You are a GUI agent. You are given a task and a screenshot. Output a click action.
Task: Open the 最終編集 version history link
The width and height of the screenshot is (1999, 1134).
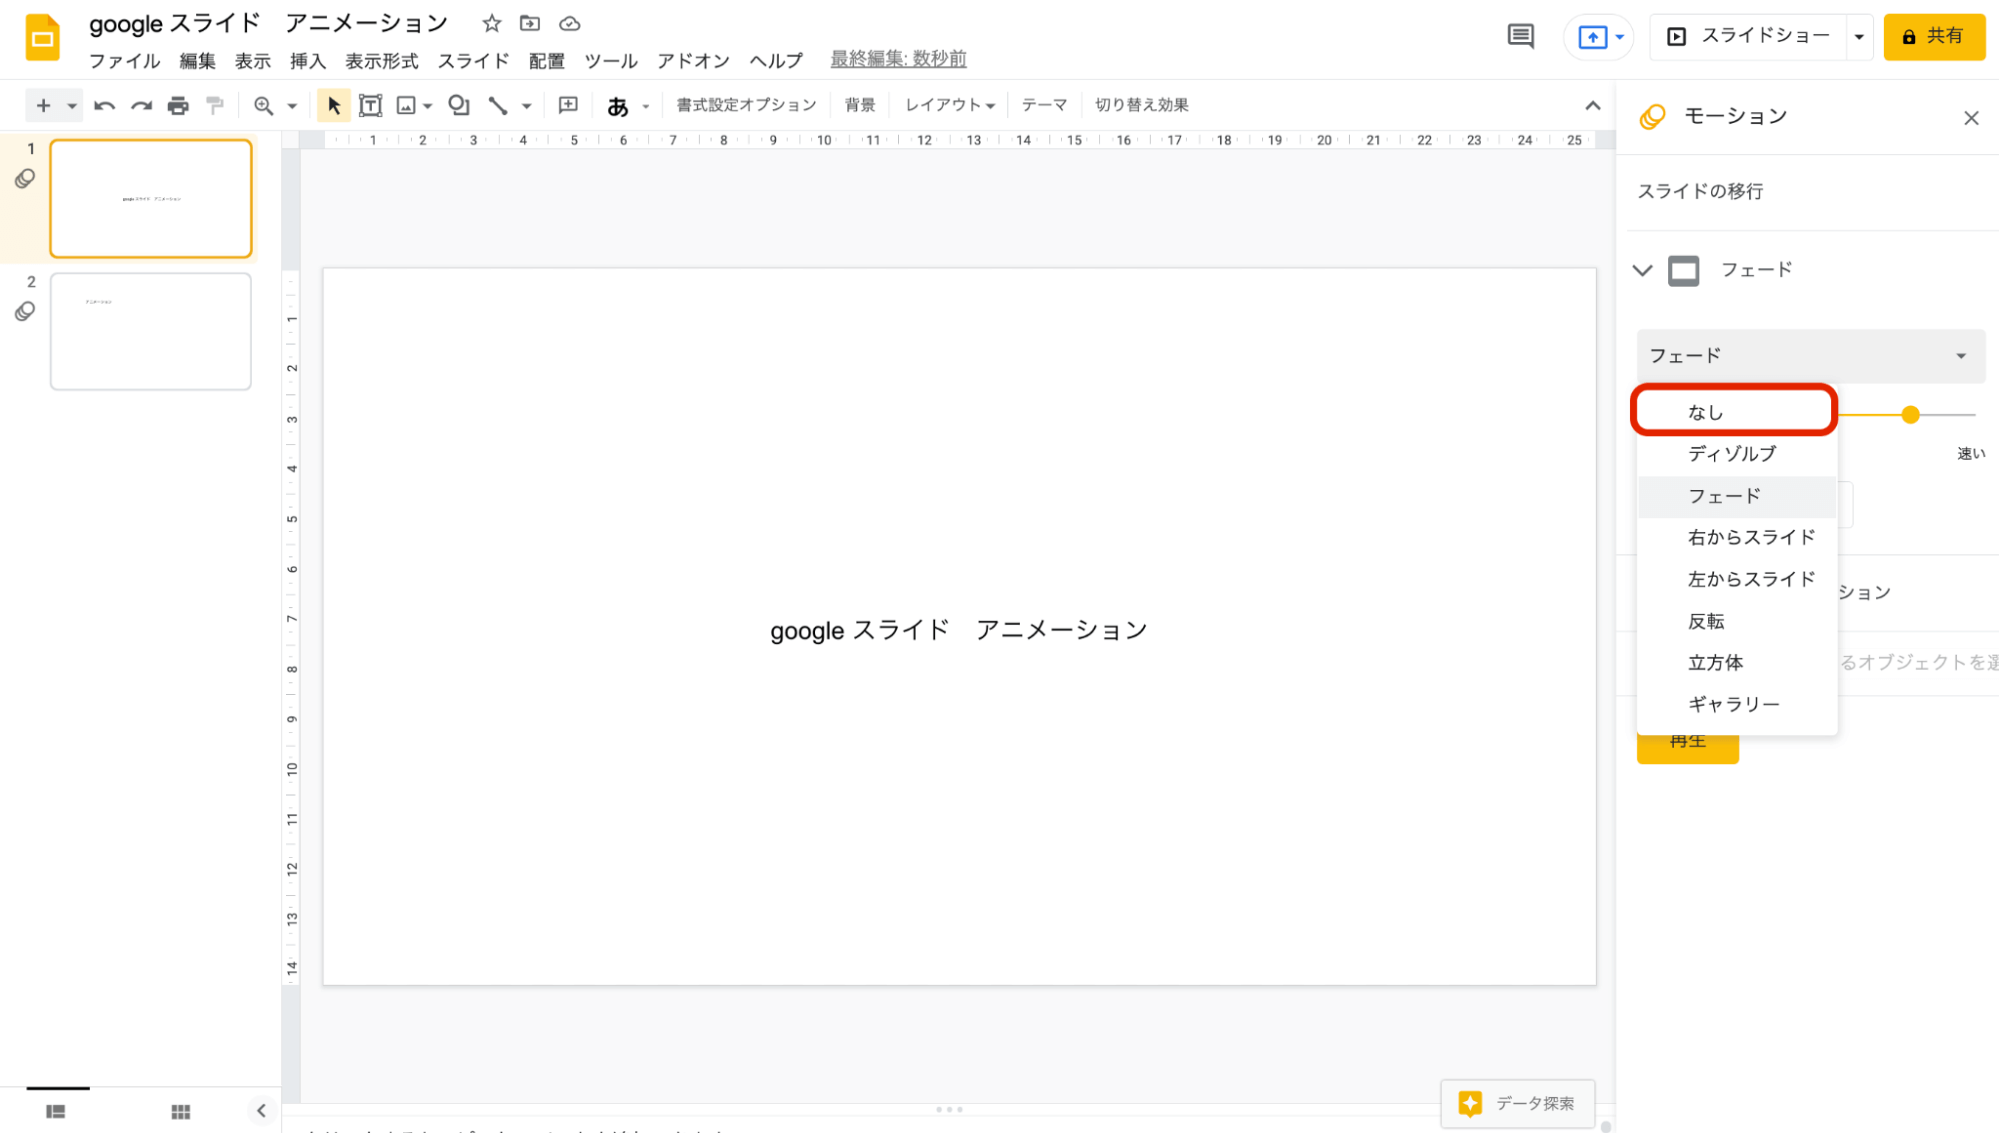[898, 59]
